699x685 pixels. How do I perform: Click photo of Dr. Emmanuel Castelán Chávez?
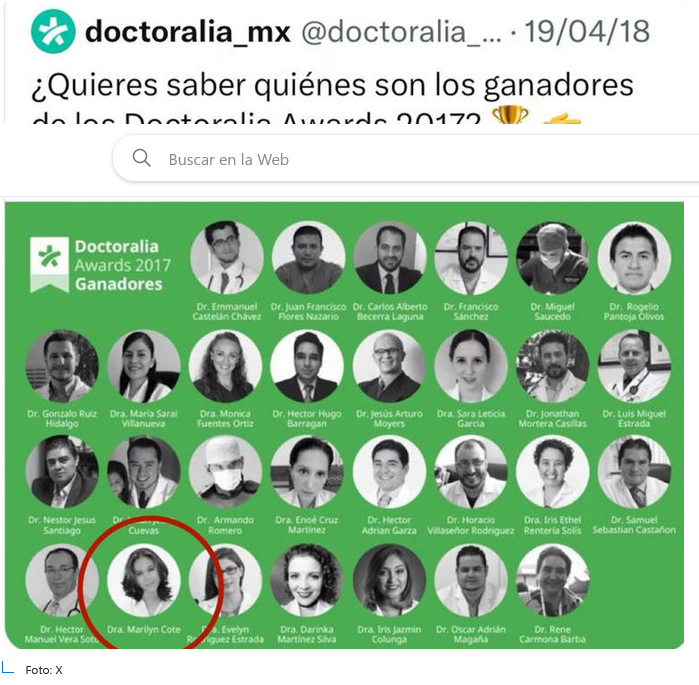(x=226, y=258)
